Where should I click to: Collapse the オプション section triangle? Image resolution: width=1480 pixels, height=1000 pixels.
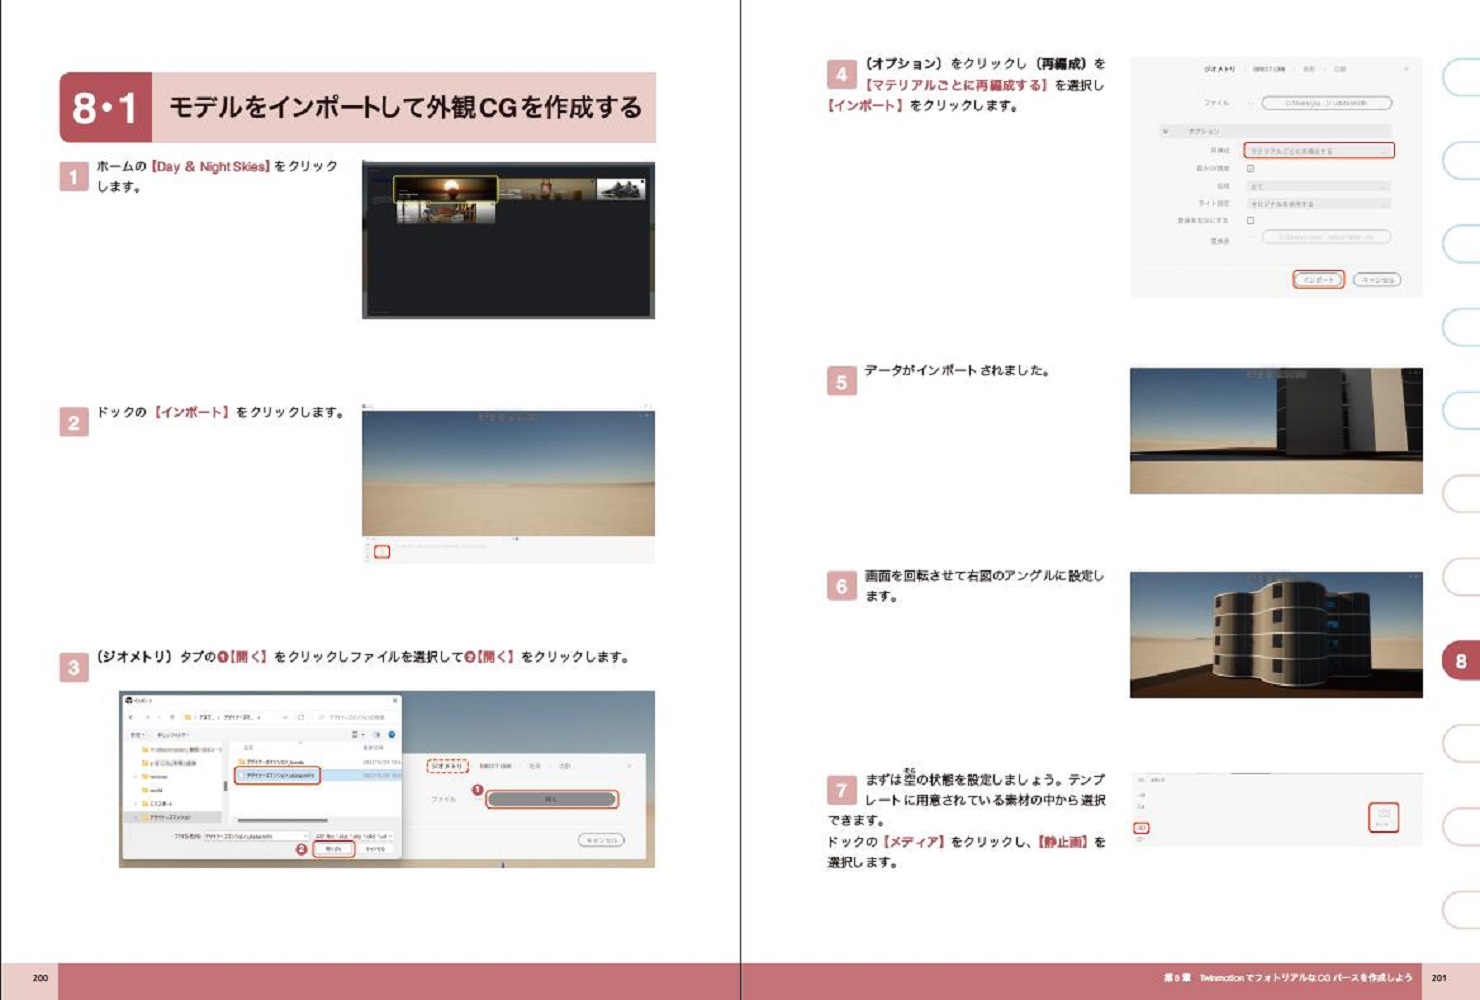pyautogui.click(x=1165, y=131)
